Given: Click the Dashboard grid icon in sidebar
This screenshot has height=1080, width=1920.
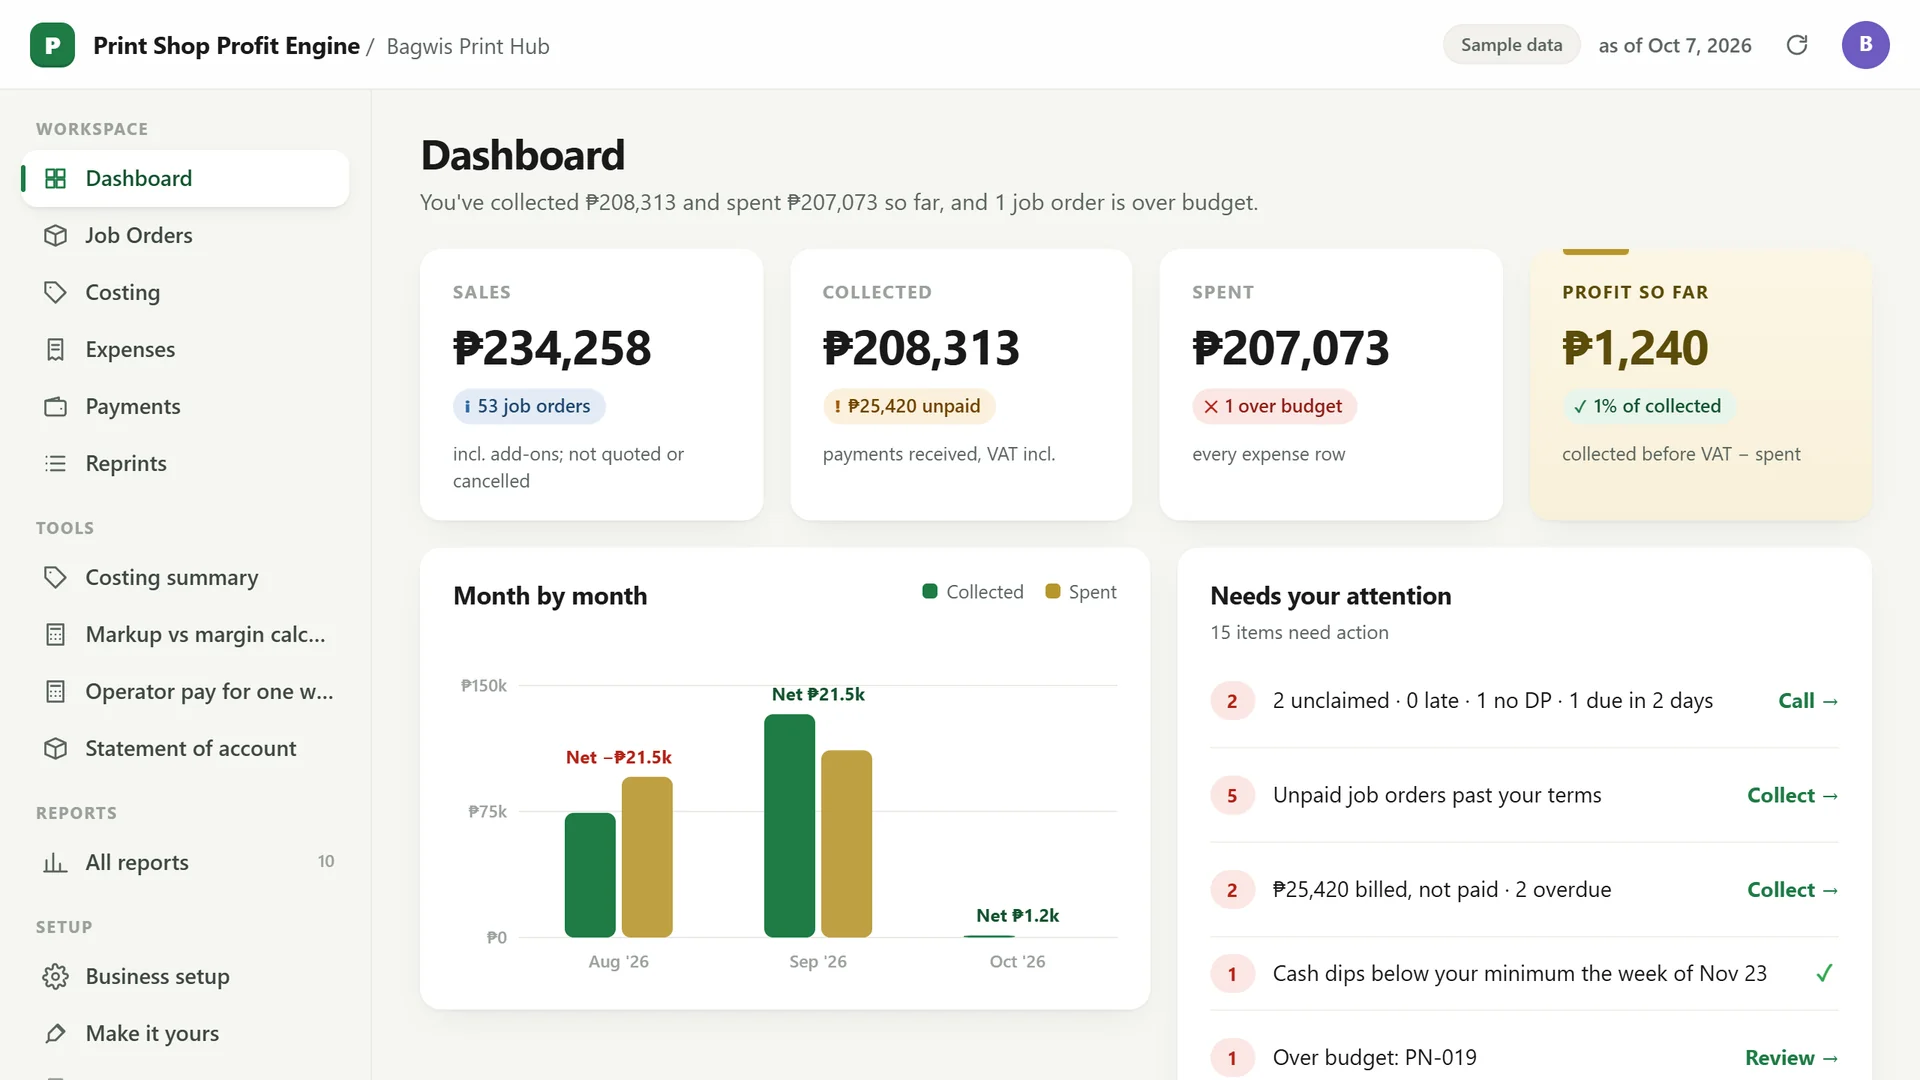Looking at the screenshot, I should pos(56,178).
